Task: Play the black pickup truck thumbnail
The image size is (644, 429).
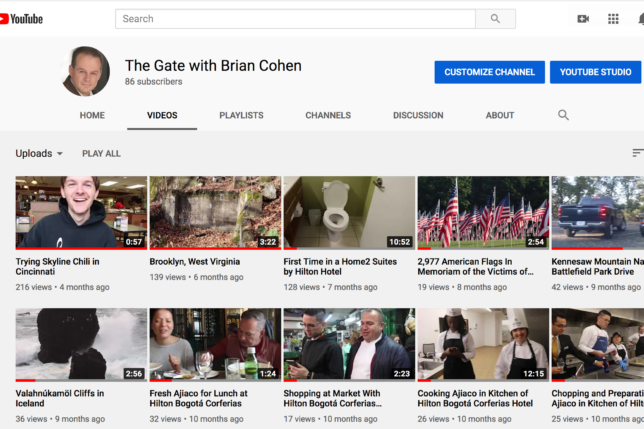Action: coord(598,213)
